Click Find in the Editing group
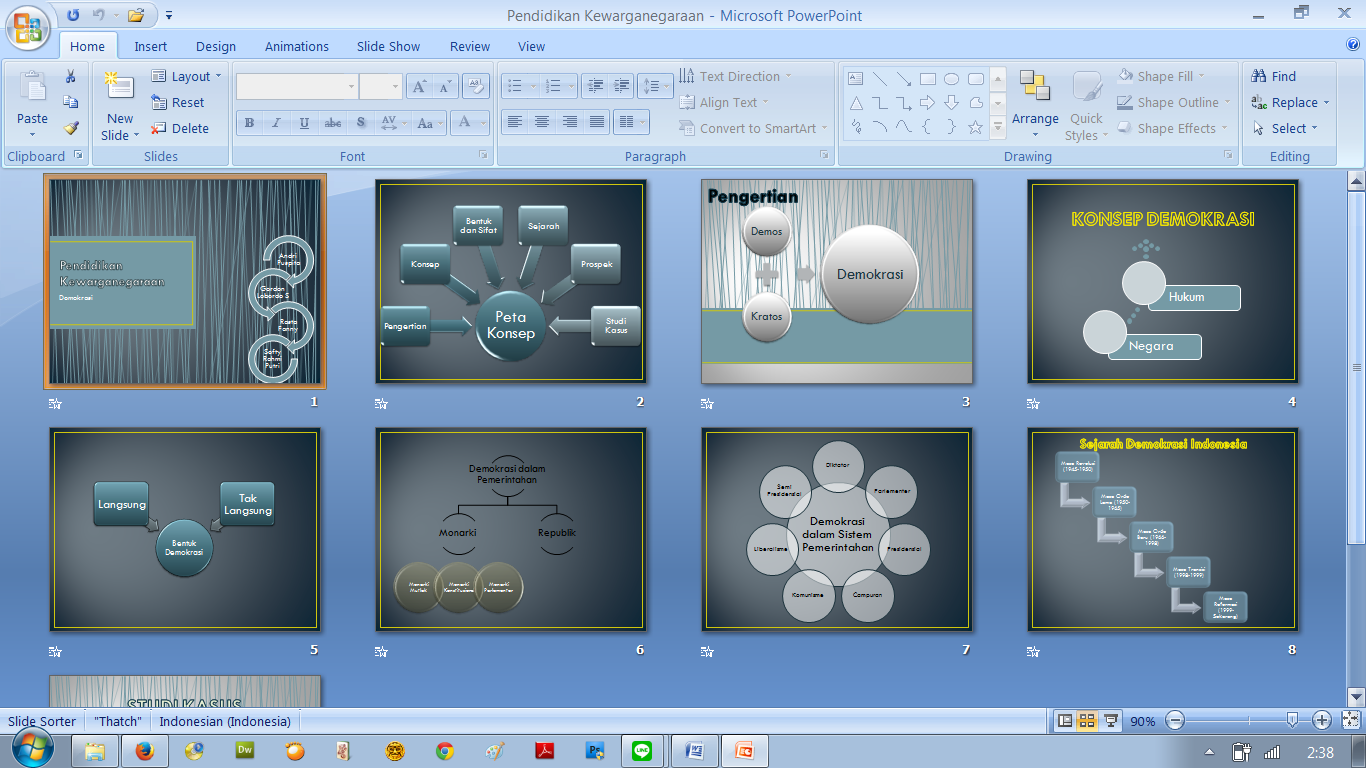This screenshot has height=768, width=1366. (x=1273, y=76)
